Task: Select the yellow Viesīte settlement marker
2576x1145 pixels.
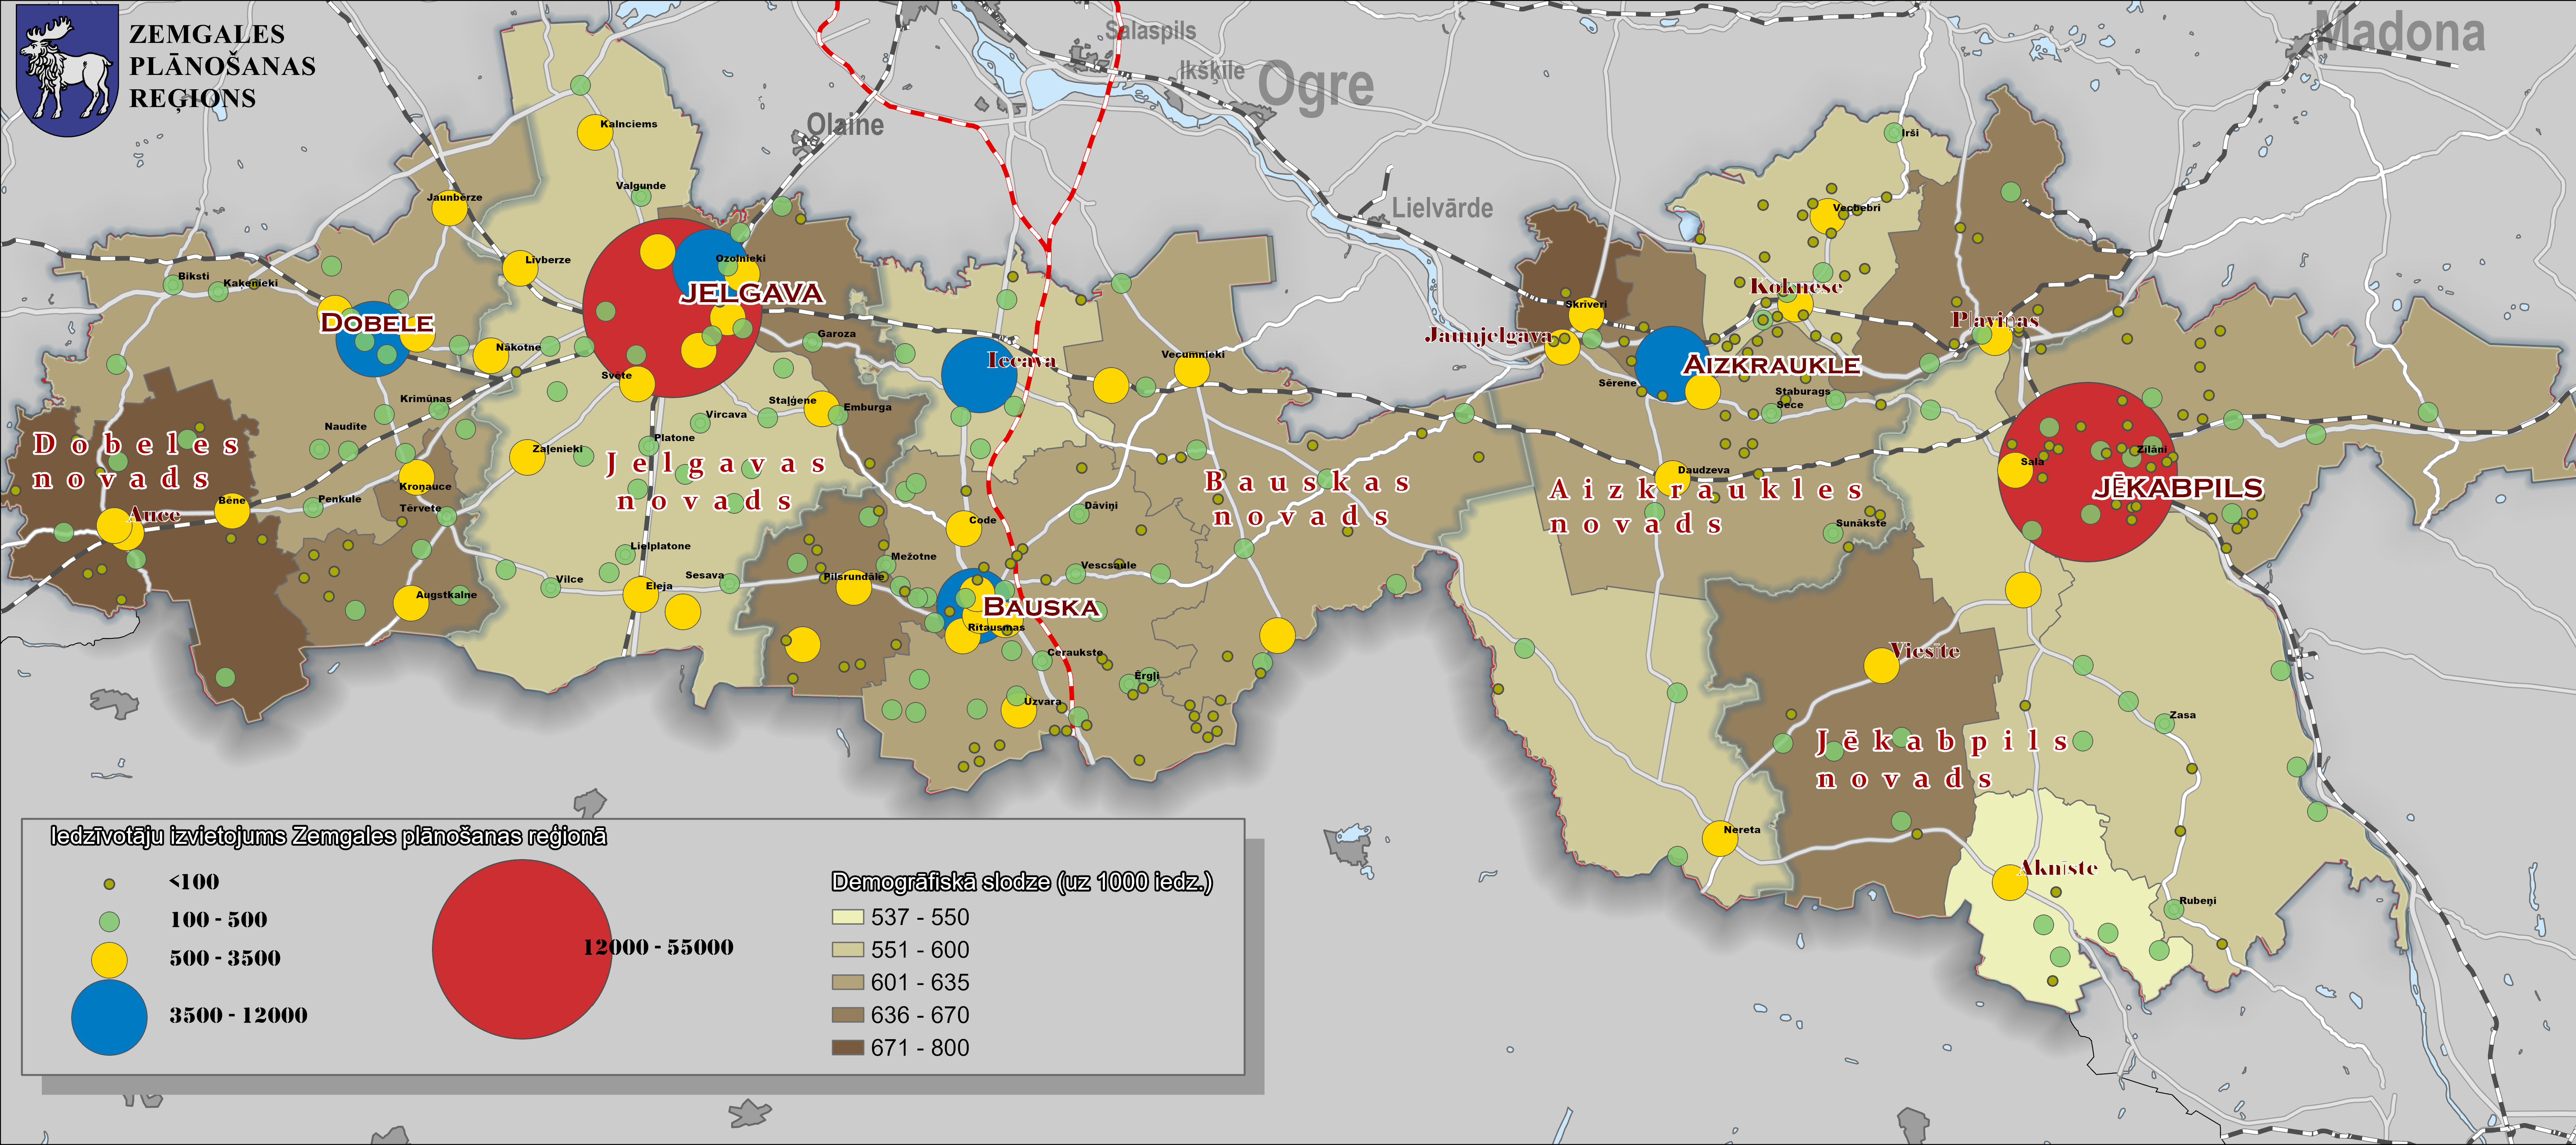Action: point(1881,666)
